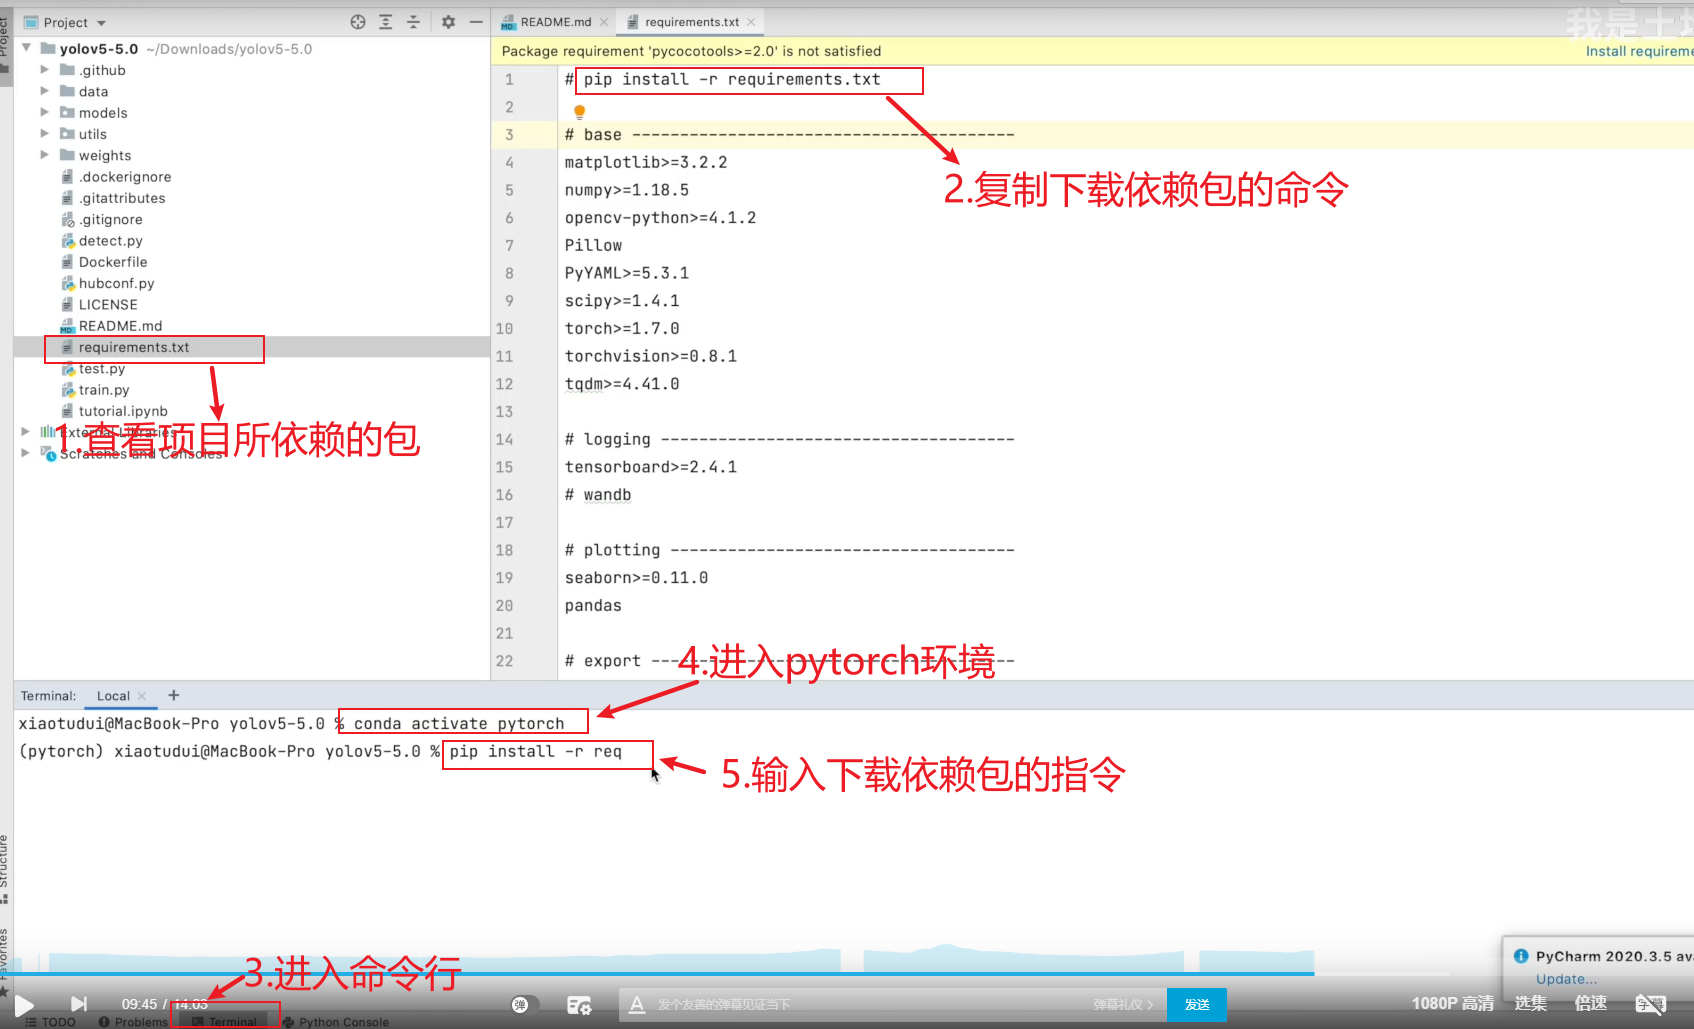
Task: Click Structure side tool window tab
Action: pyautogui.click(x=5, y=868)
